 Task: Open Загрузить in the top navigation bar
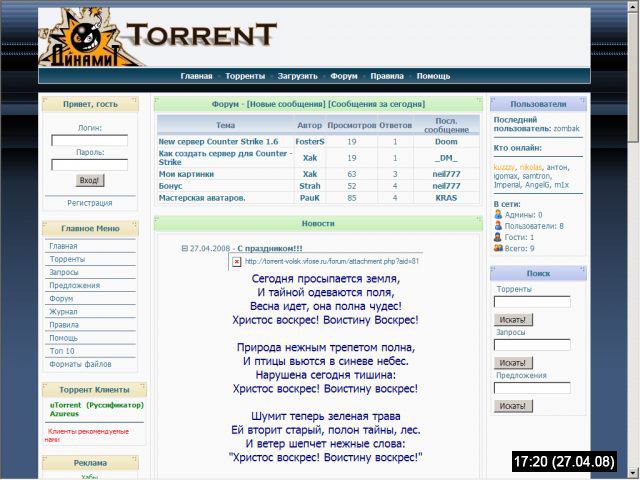click(297, 76)
